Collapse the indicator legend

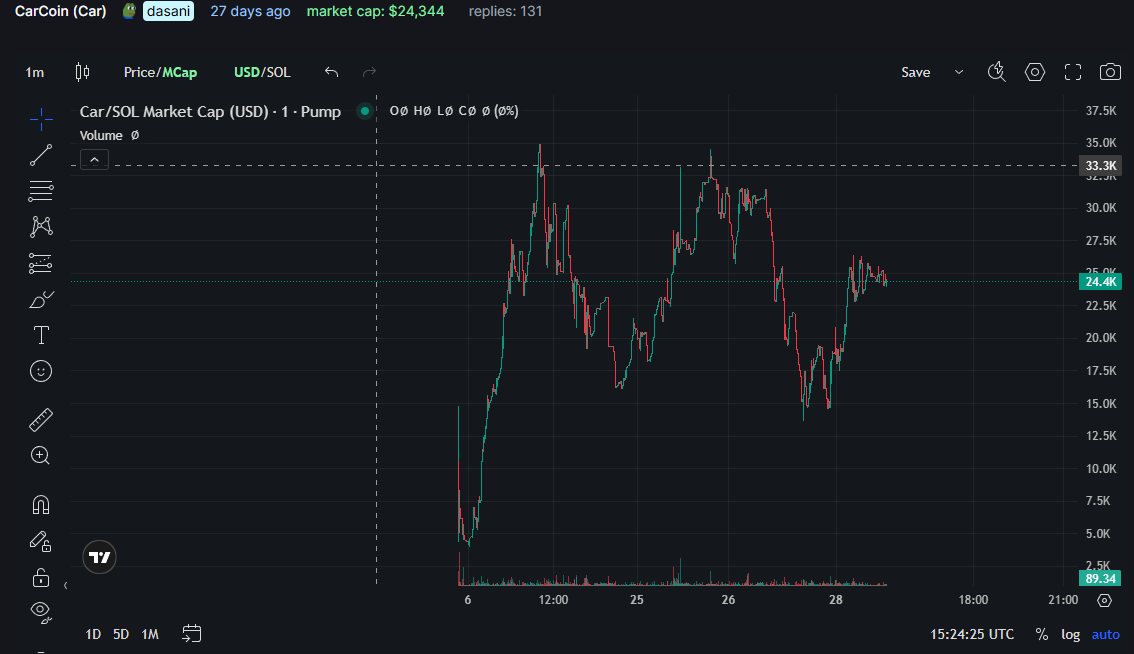click(94, 160)
